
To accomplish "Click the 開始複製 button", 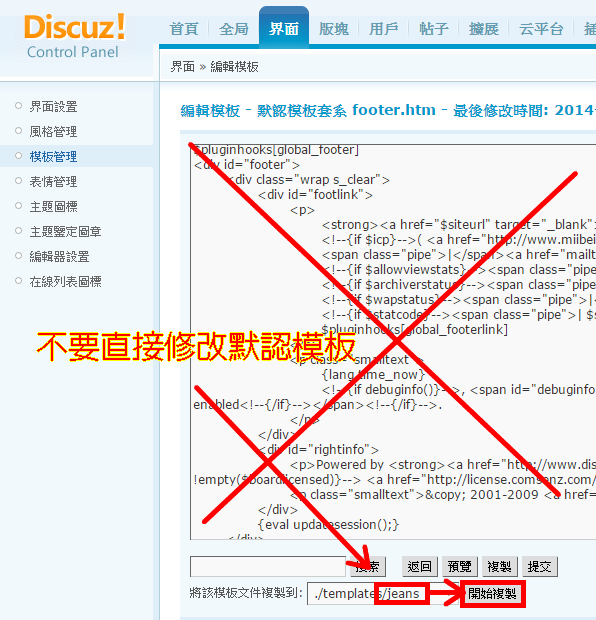I will click(x=492, y=594).
